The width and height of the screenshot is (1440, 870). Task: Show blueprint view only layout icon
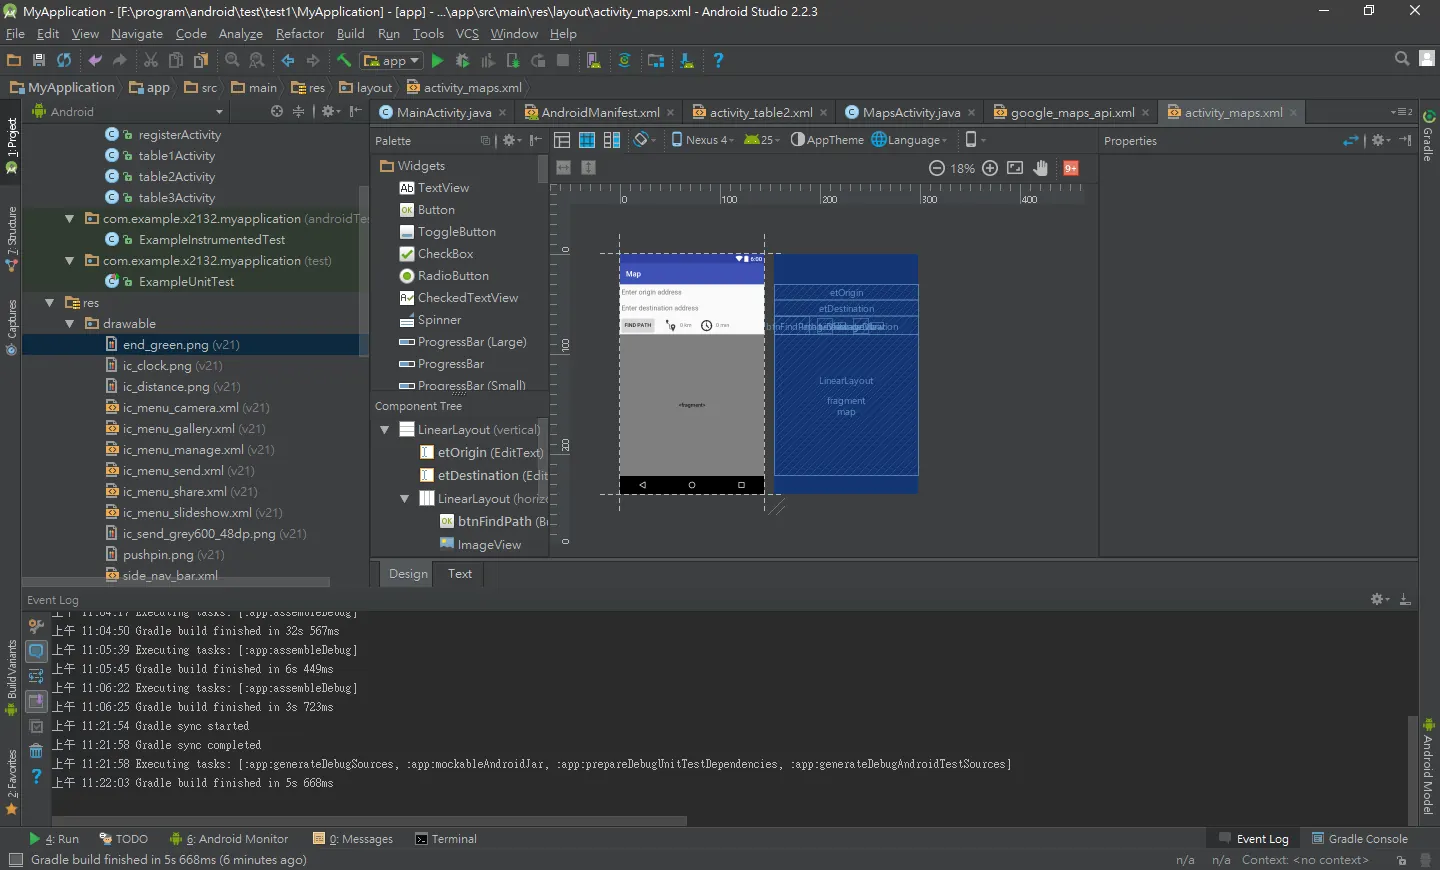587,140
